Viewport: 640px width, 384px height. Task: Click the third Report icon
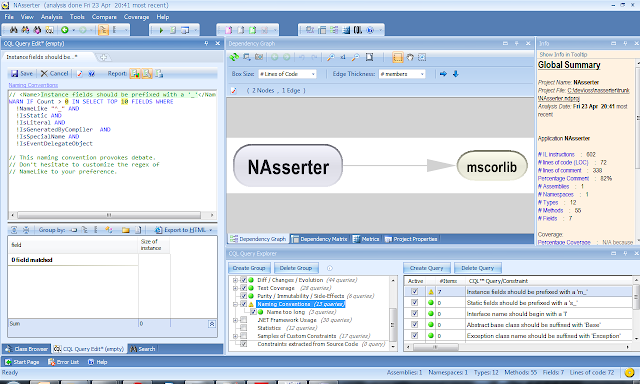tap(159, 73)
